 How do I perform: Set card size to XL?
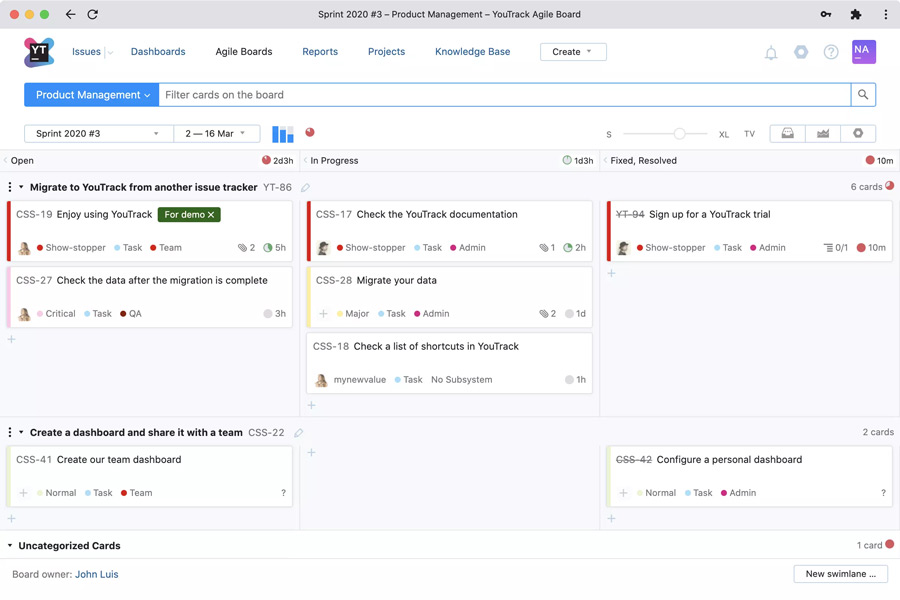[x=724, y=134]
